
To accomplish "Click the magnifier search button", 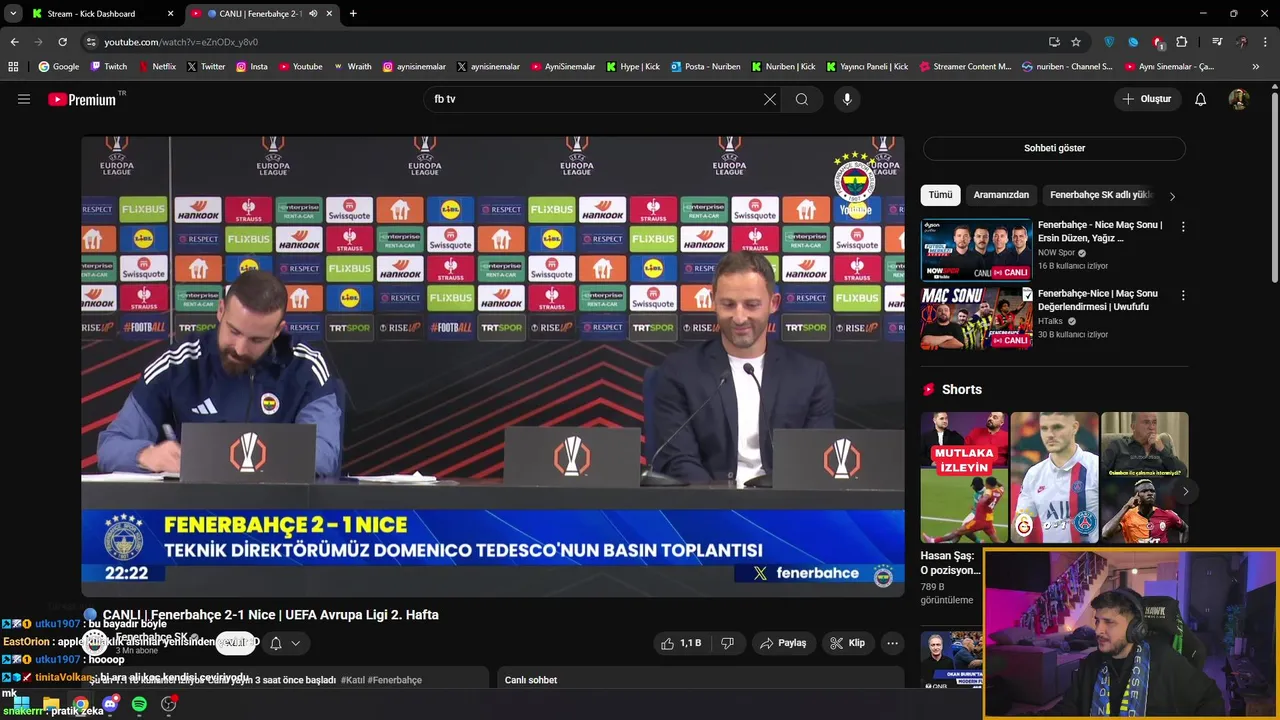I will (802, 99).
